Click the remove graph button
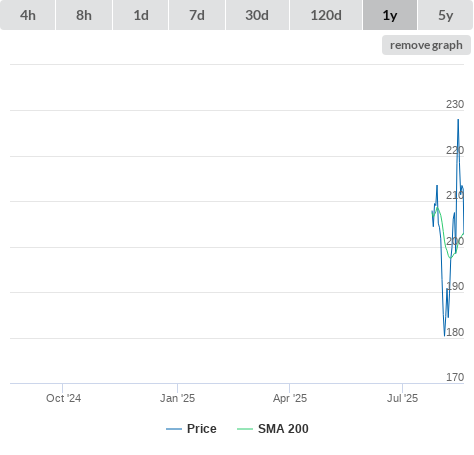 tap(426, 45)
